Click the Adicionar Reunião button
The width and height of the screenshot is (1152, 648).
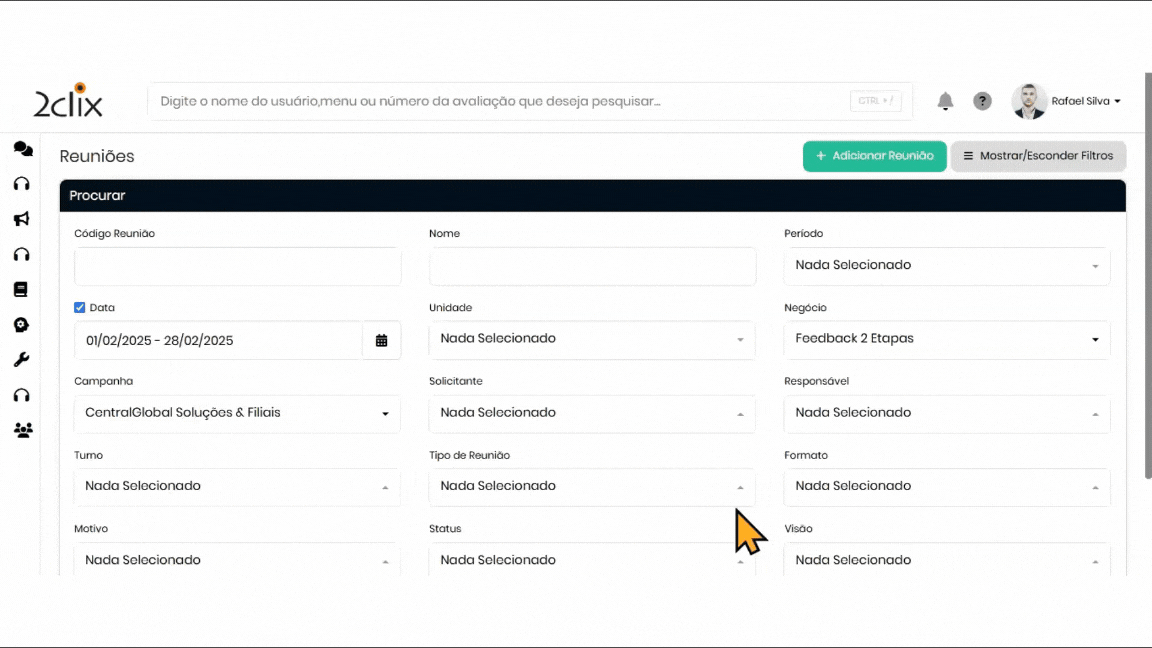874,156
